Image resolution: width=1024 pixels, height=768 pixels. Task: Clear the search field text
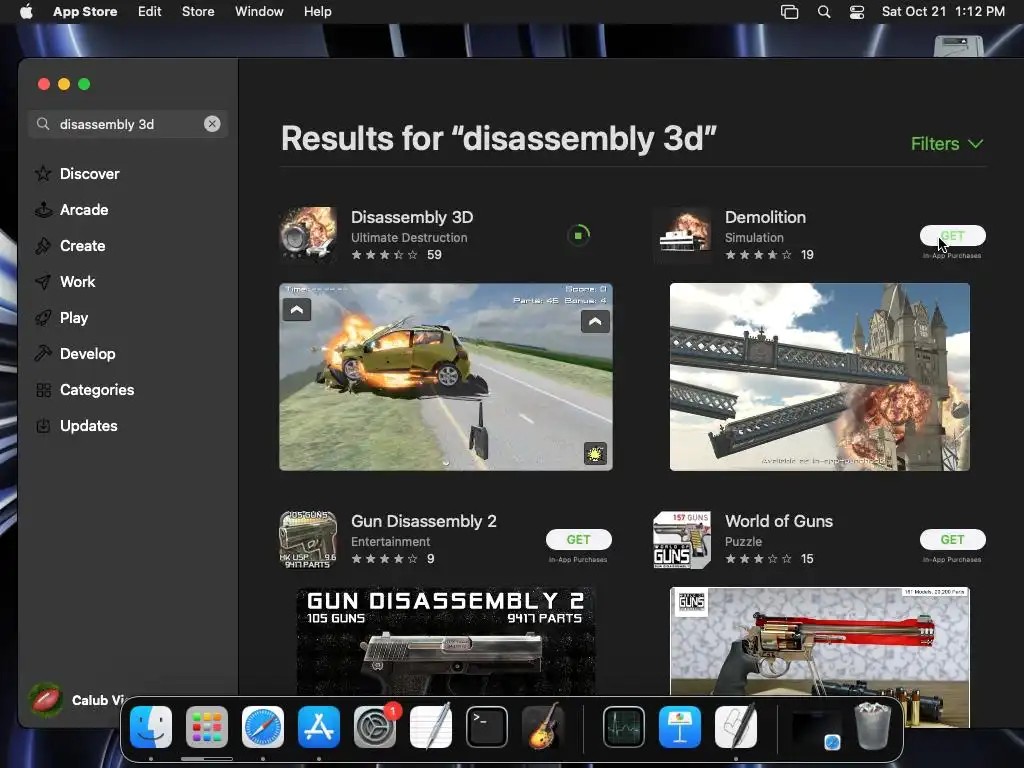[x=212, y=124]
